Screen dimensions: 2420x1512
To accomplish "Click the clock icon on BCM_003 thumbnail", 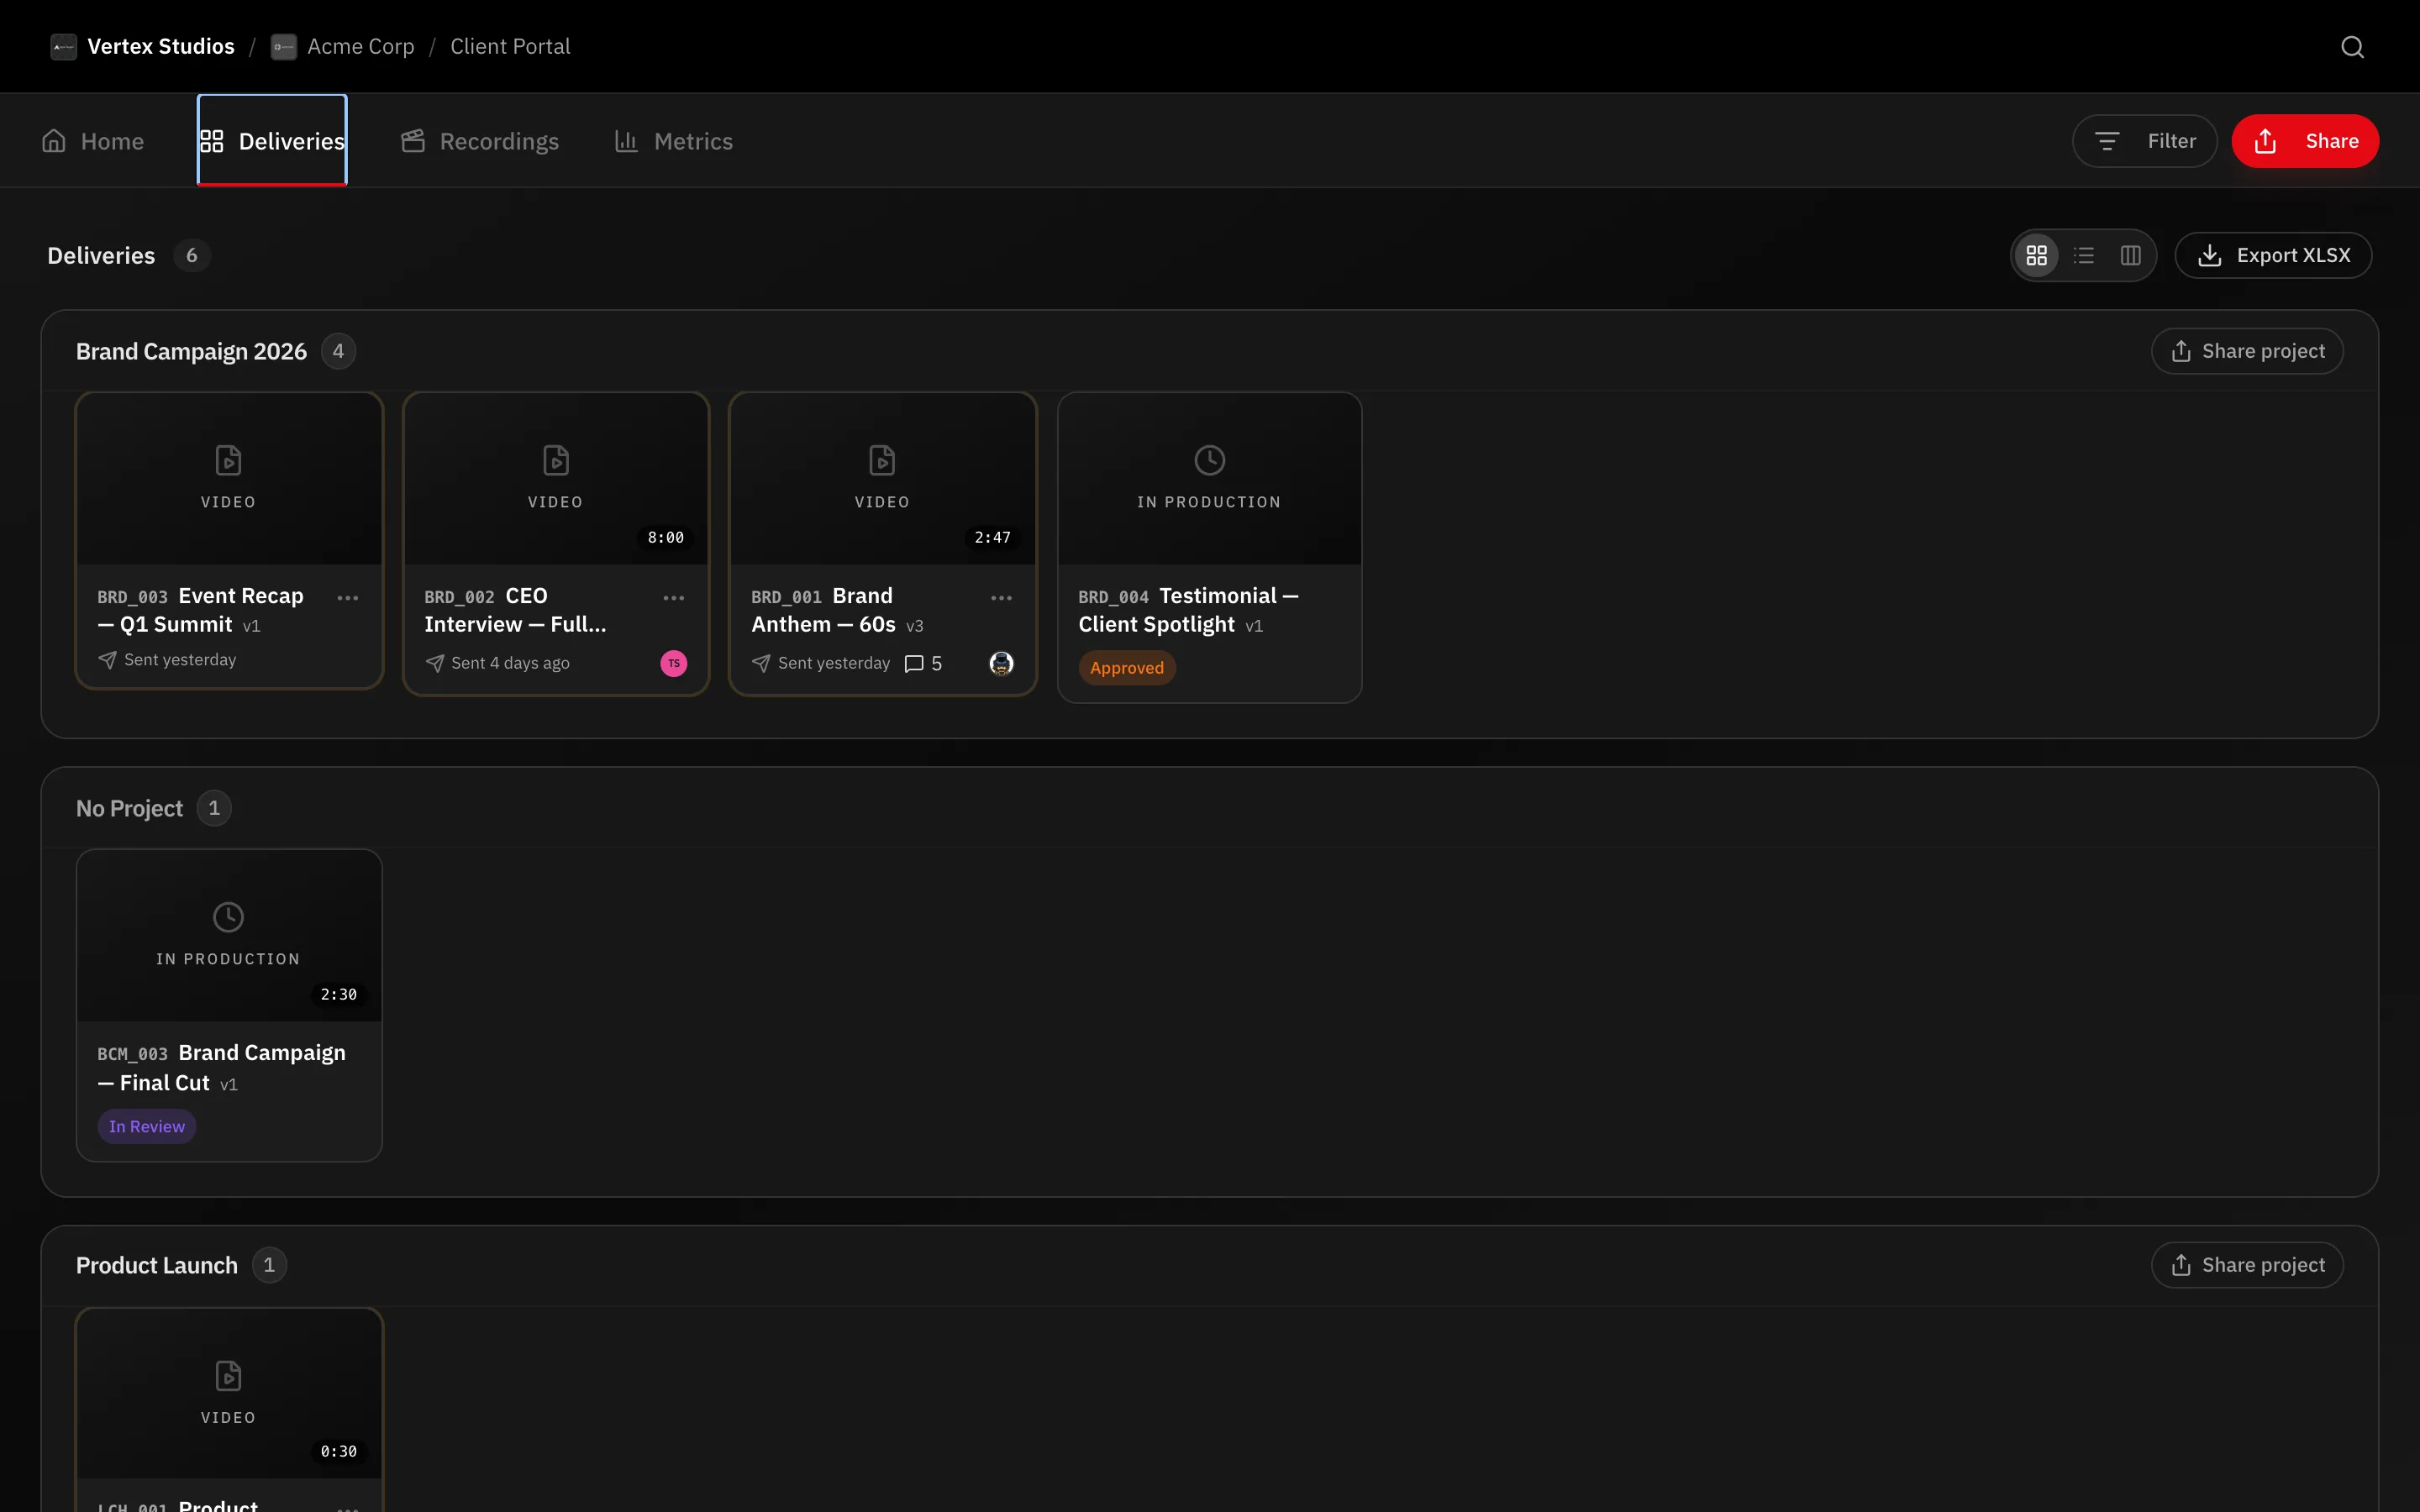I will point(229,917).
